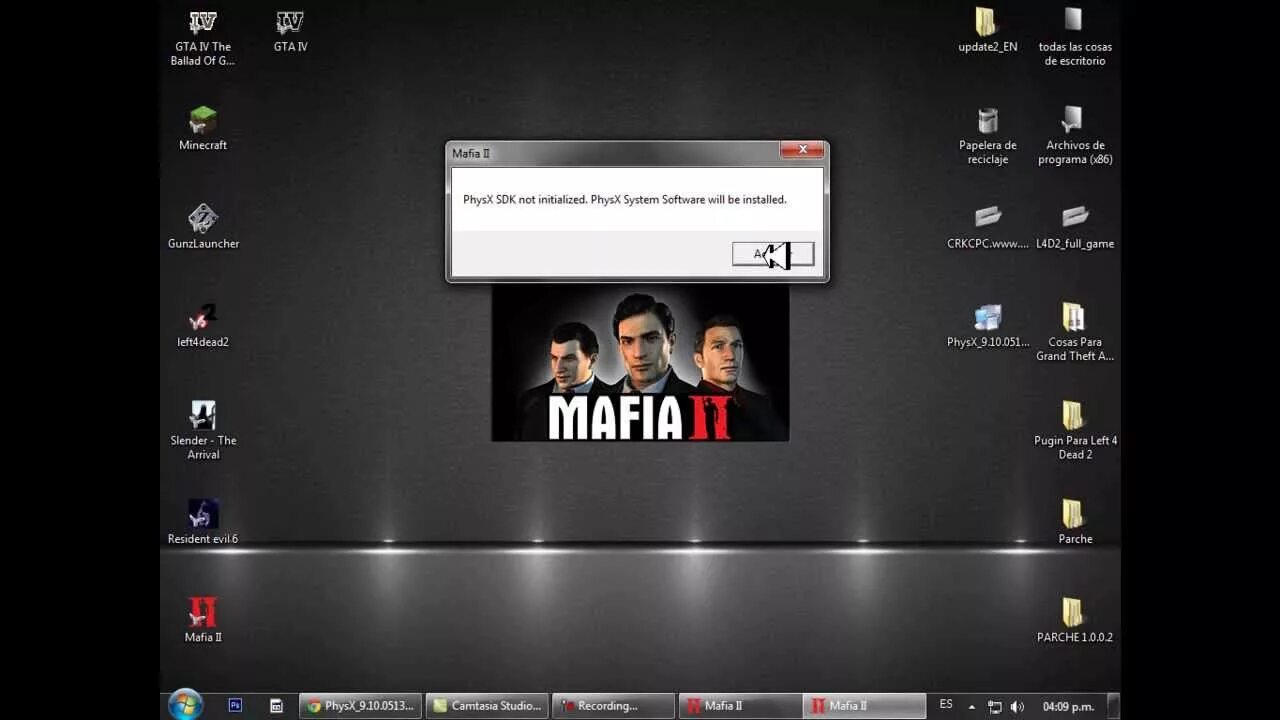Click the 04:09 p.m. clock
Image resolution: width=1280 pixels, height=720 pixels.
1068,706
